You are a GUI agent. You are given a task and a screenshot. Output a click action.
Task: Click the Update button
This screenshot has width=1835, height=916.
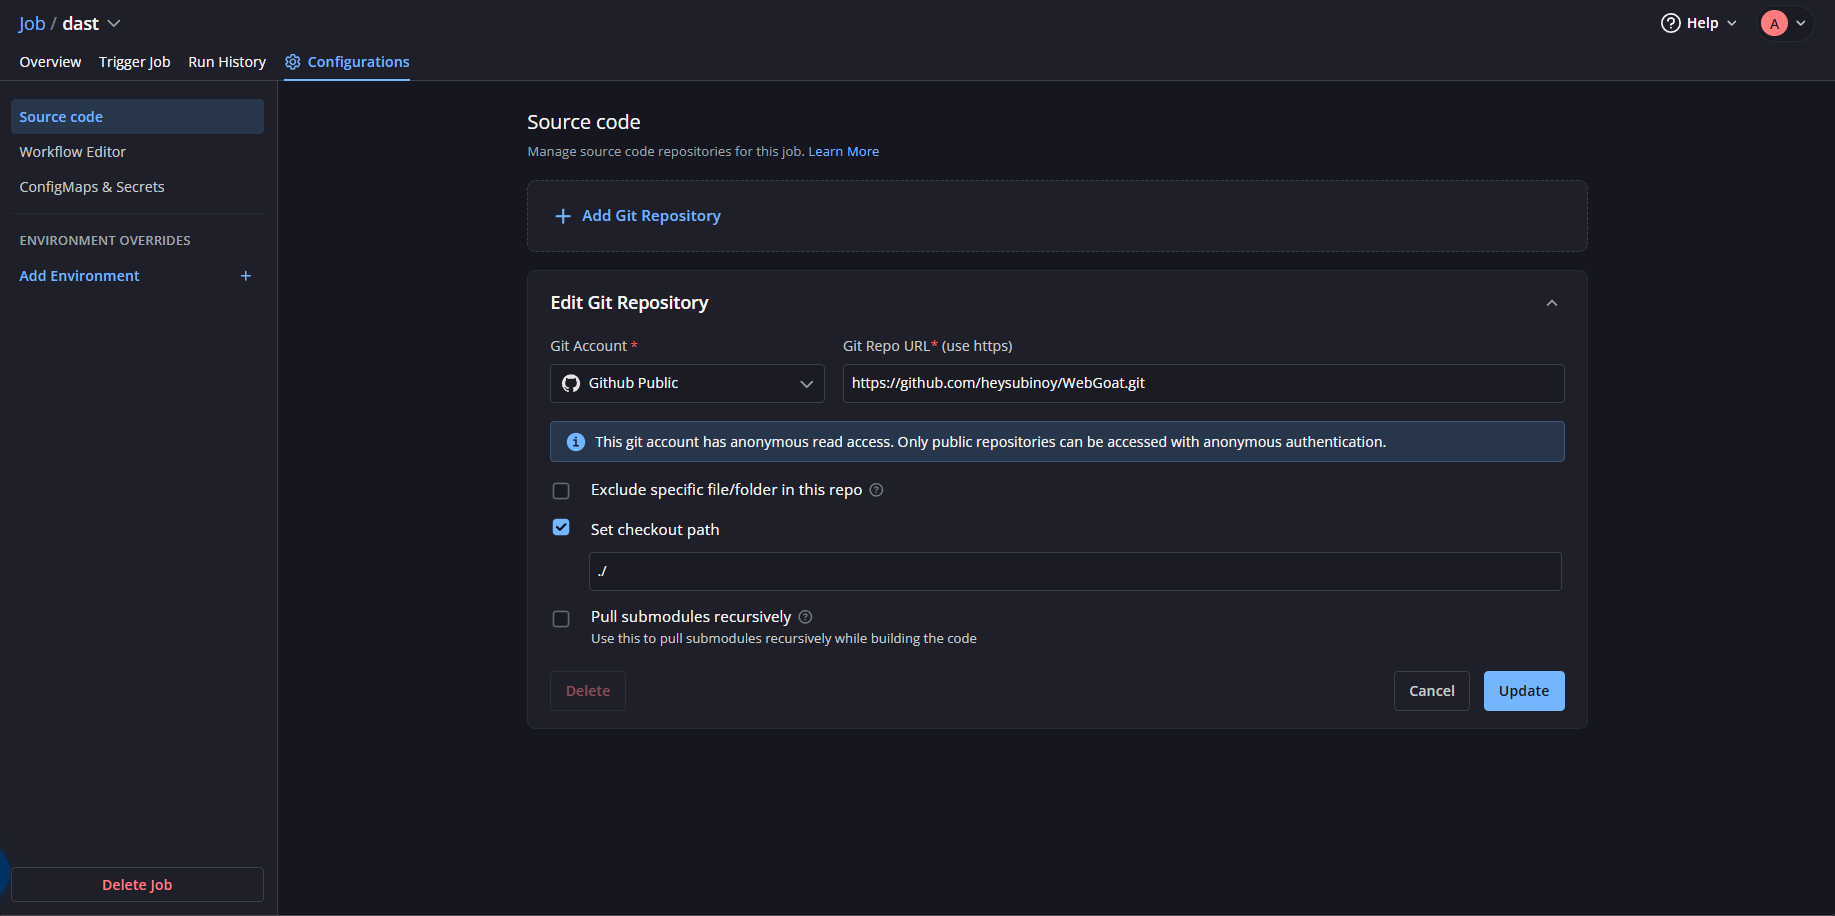(x=1523, y=691)
